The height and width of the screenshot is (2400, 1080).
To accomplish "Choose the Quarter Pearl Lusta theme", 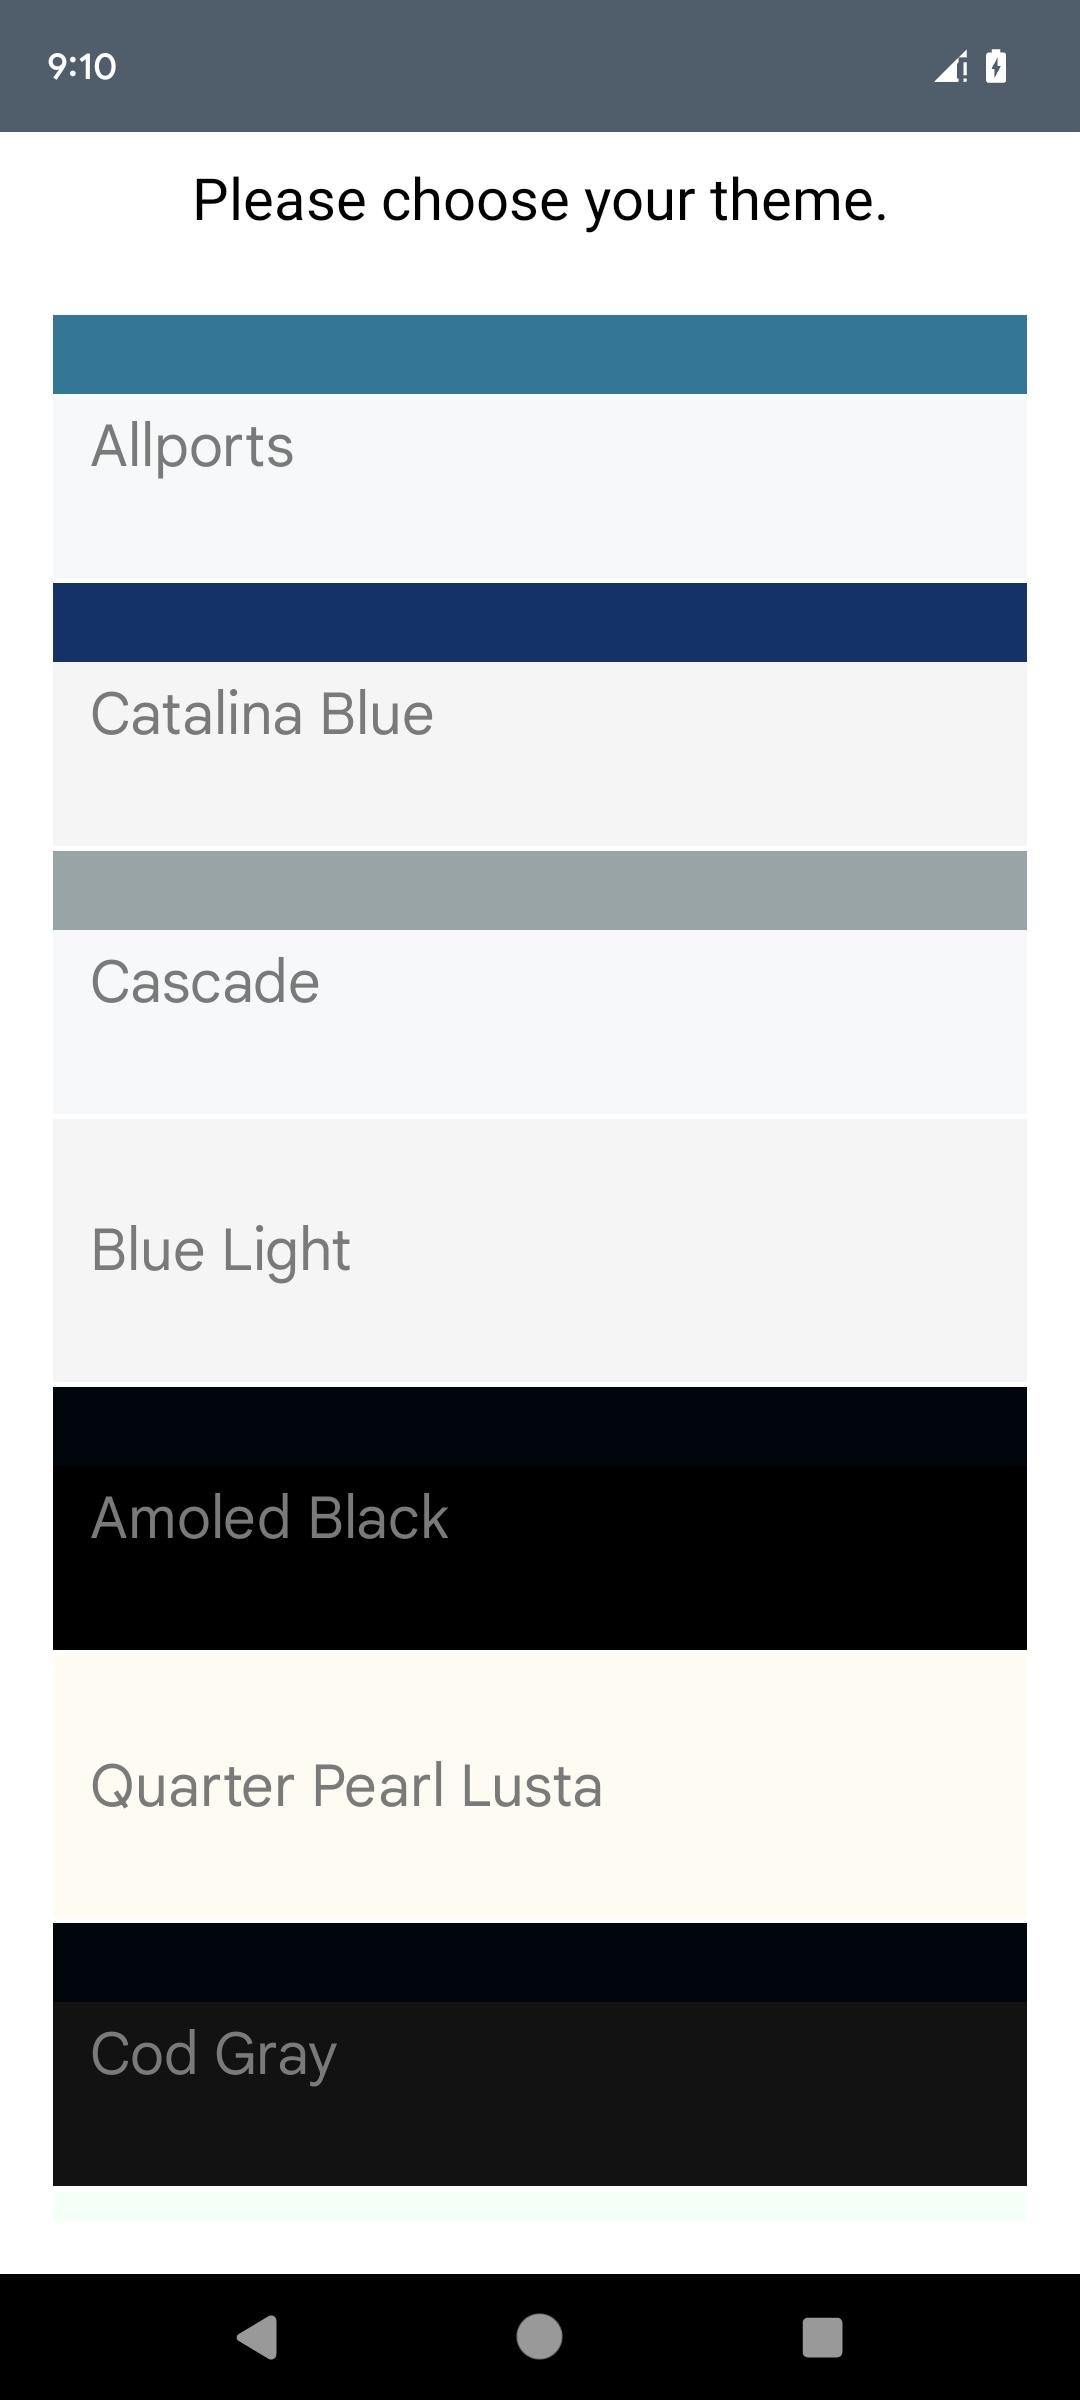I will pos(540,1787).
